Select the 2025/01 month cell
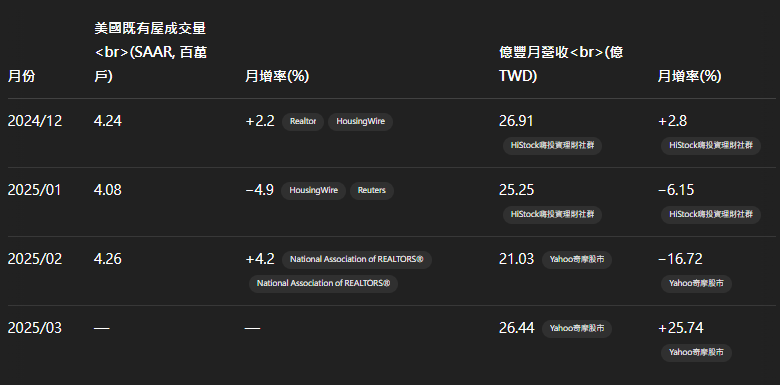Screen dimensions: 780x385 [34, 191]
